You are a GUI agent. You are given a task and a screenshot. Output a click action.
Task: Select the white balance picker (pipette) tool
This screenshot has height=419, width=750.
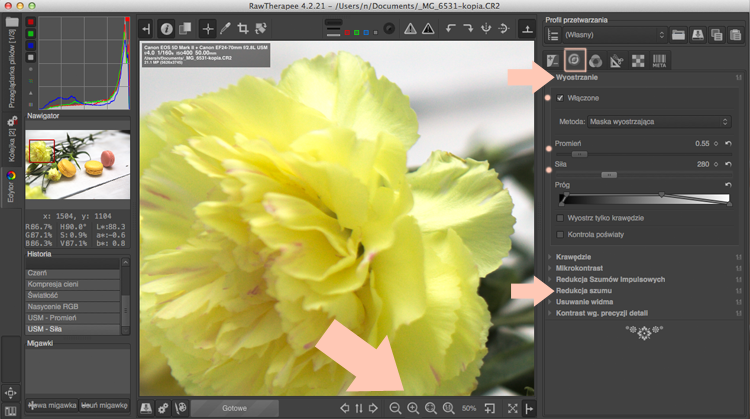(x=225, y=29)
